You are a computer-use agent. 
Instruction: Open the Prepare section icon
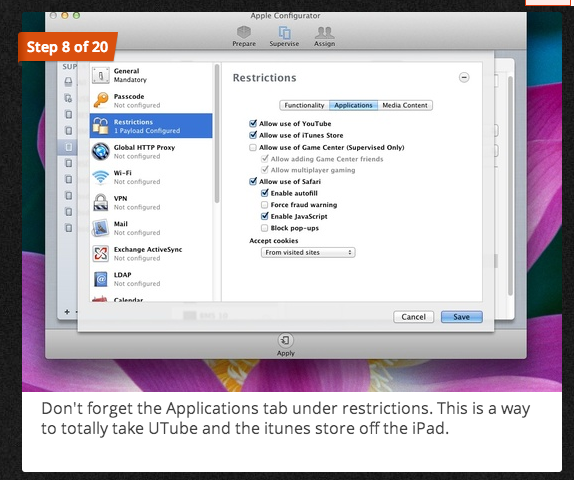coord(244,33)
